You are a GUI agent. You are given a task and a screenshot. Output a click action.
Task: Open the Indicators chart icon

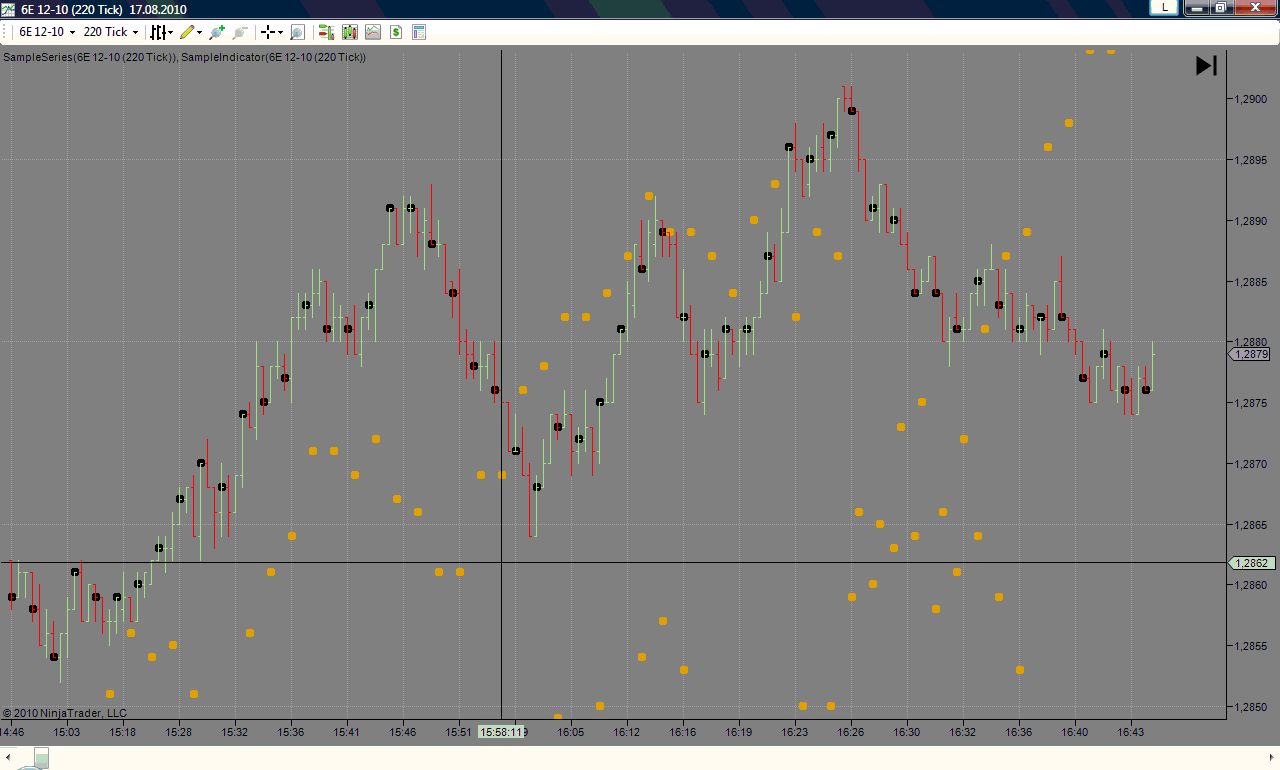pos(373,32)
